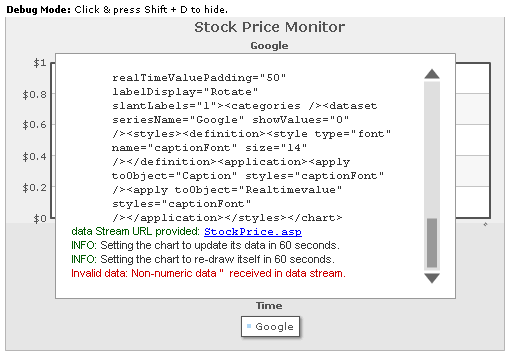Viewport: 518px width, 362px height.
Task: Click the empty scrollbar track above the thumb
Action: click(x=432, y=149)
